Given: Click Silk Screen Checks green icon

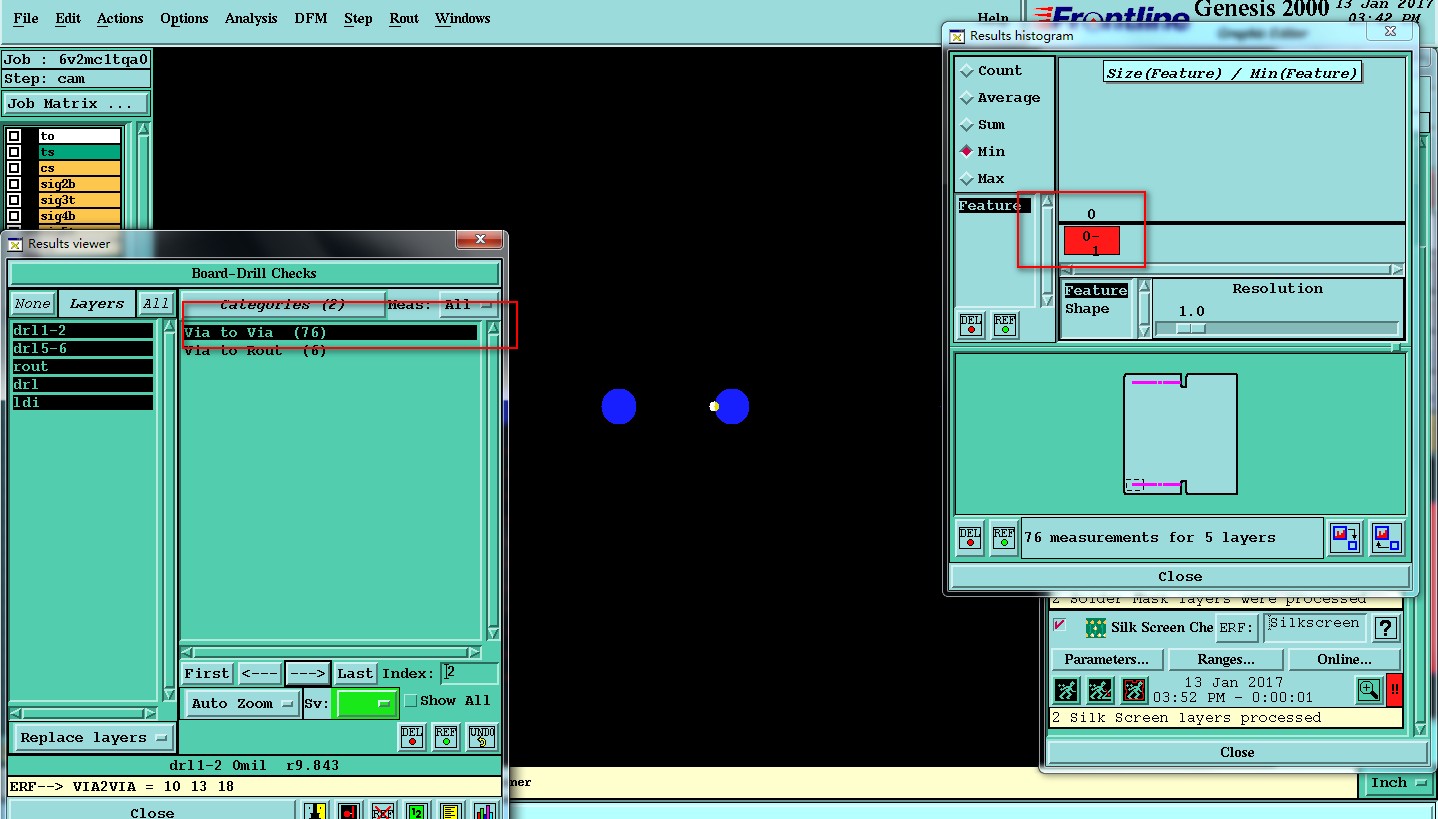Looking at the screenshot, I should point(1096,628).
